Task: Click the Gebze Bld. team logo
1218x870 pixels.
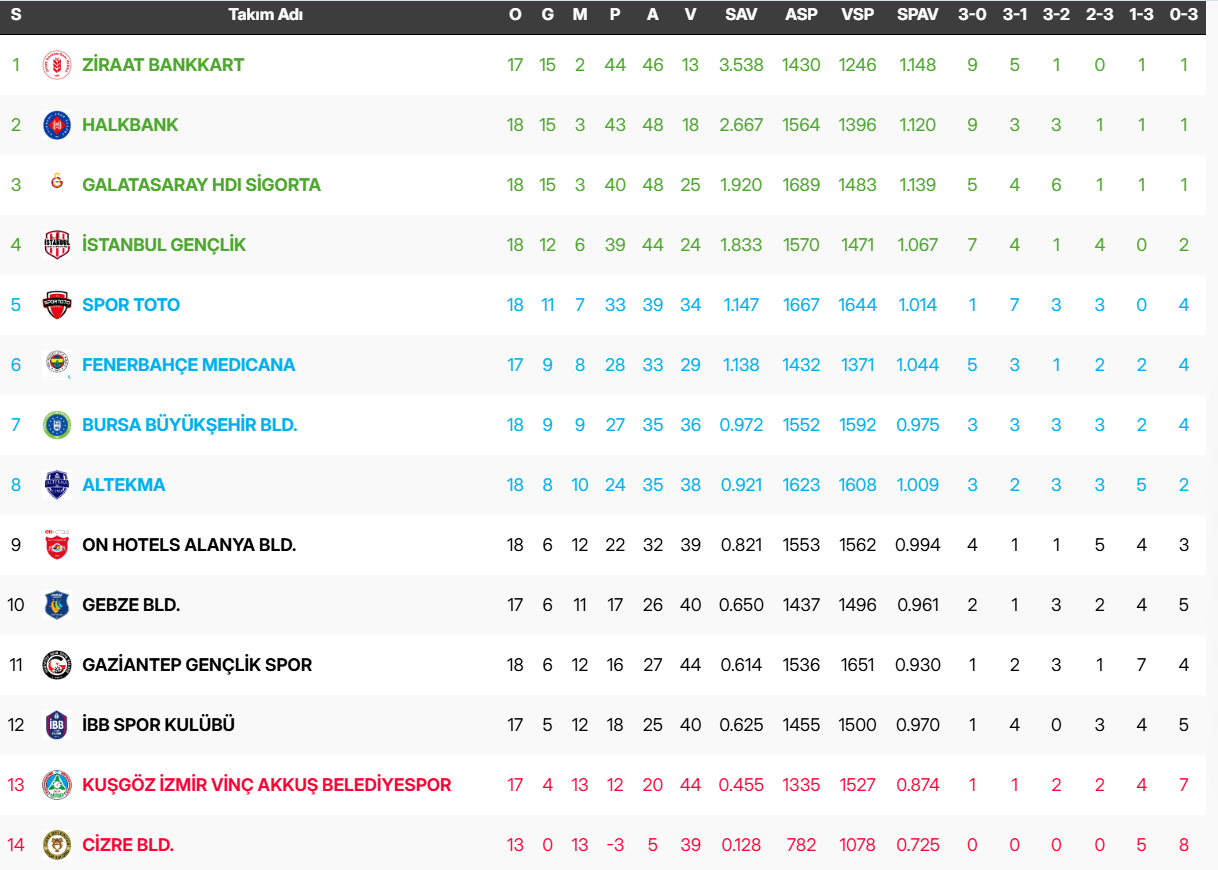Action: pos(57,605)
